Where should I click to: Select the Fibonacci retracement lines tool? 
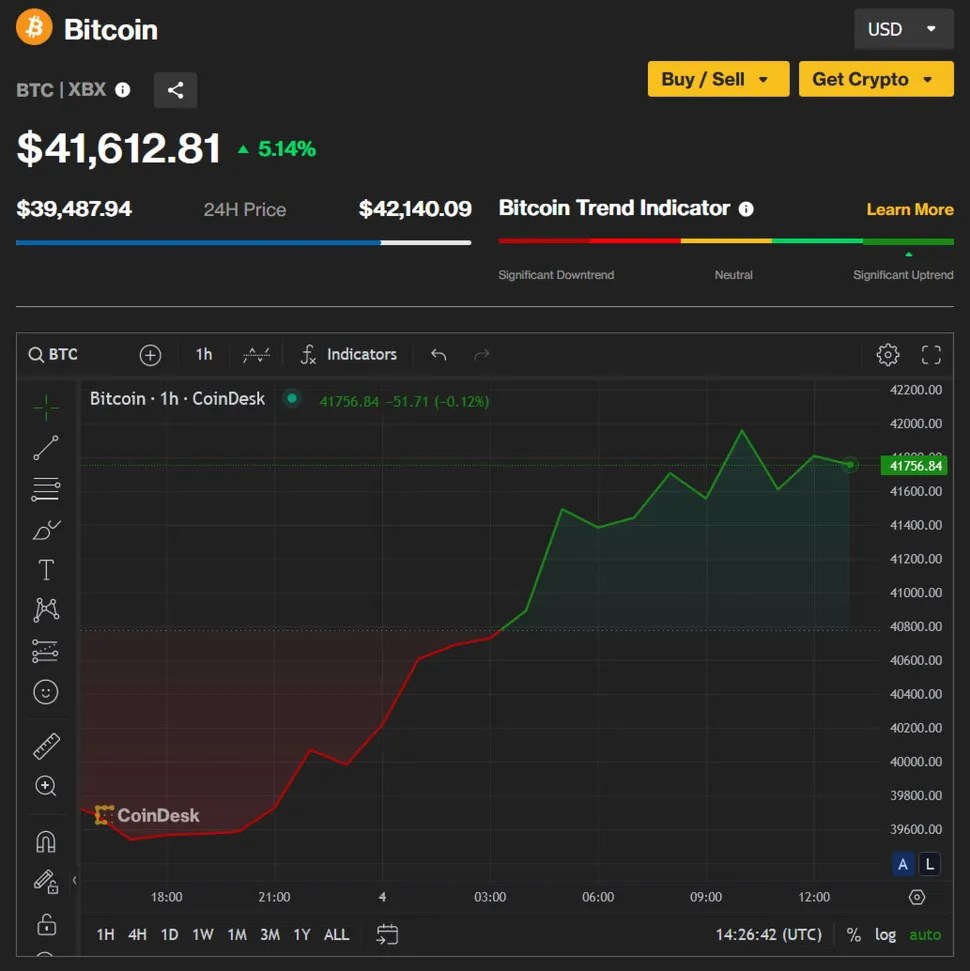(46, 489)
